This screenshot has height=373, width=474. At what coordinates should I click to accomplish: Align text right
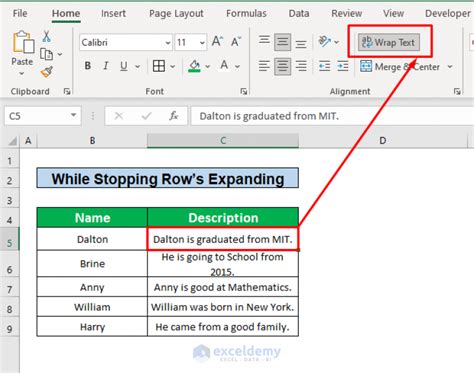[x=301, y=66]
